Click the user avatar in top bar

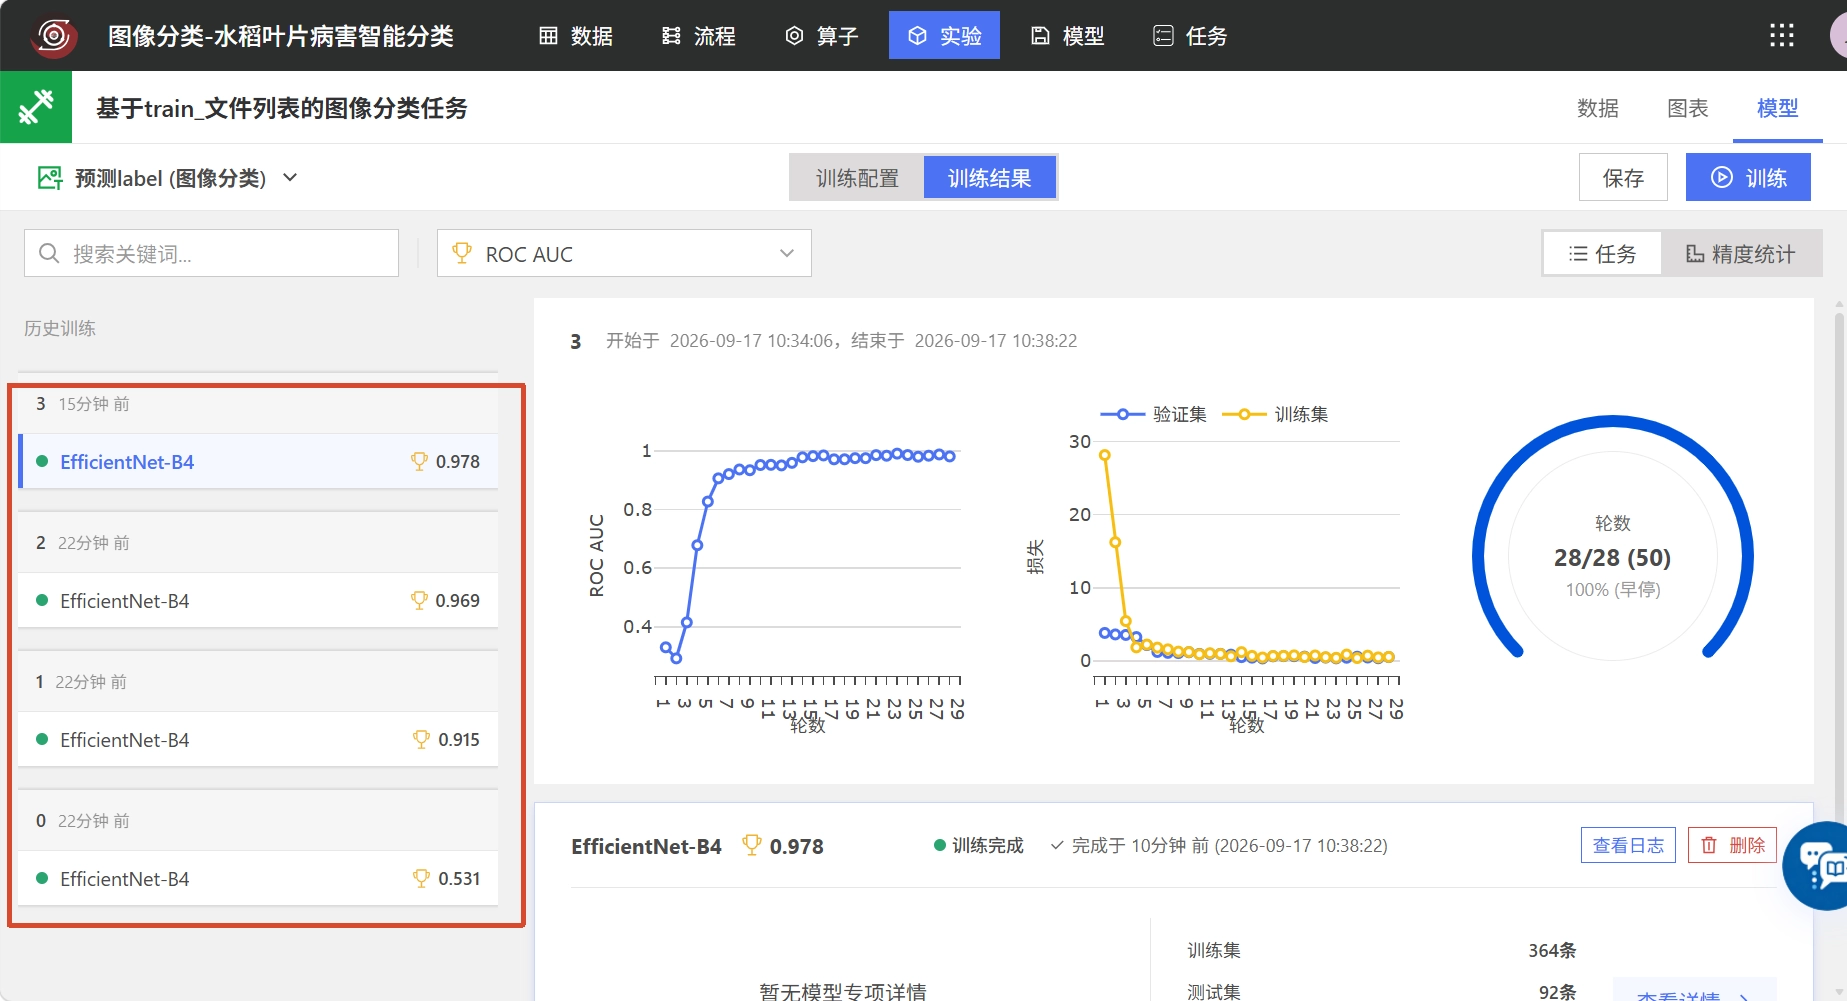tap(1838, 36)
